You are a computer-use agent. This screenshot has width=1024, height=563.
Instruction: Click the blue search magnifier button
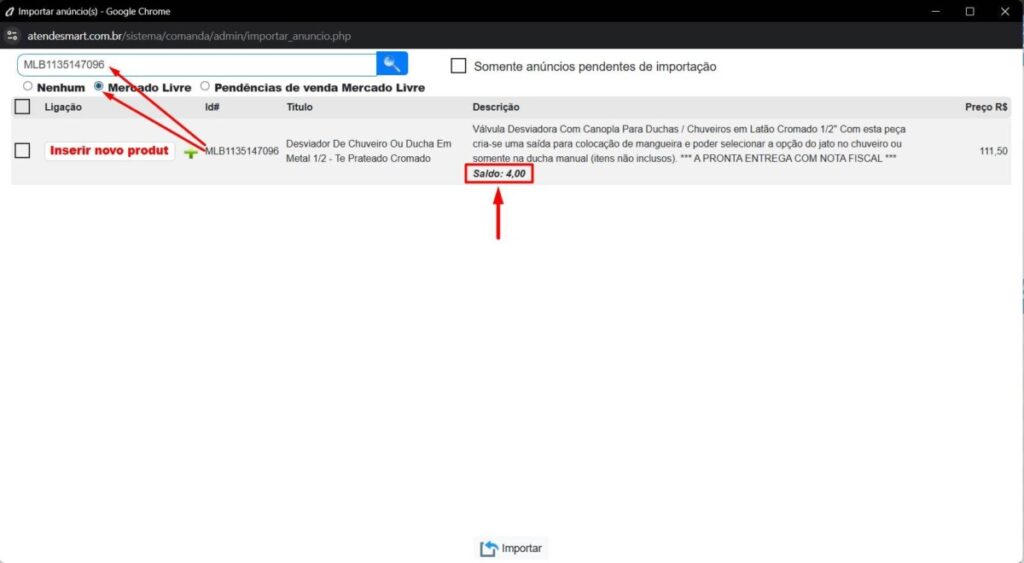(392, 63)
